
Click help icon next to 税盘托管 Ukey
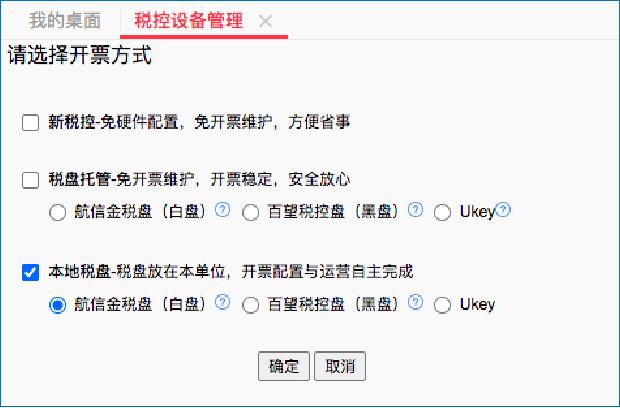[x=504, y=211]
